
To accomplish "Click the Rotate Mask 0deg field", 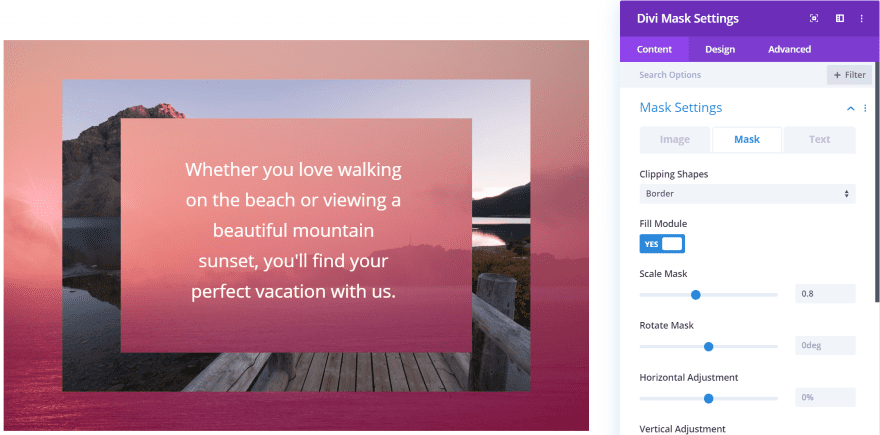I will (x=825, y=345).
